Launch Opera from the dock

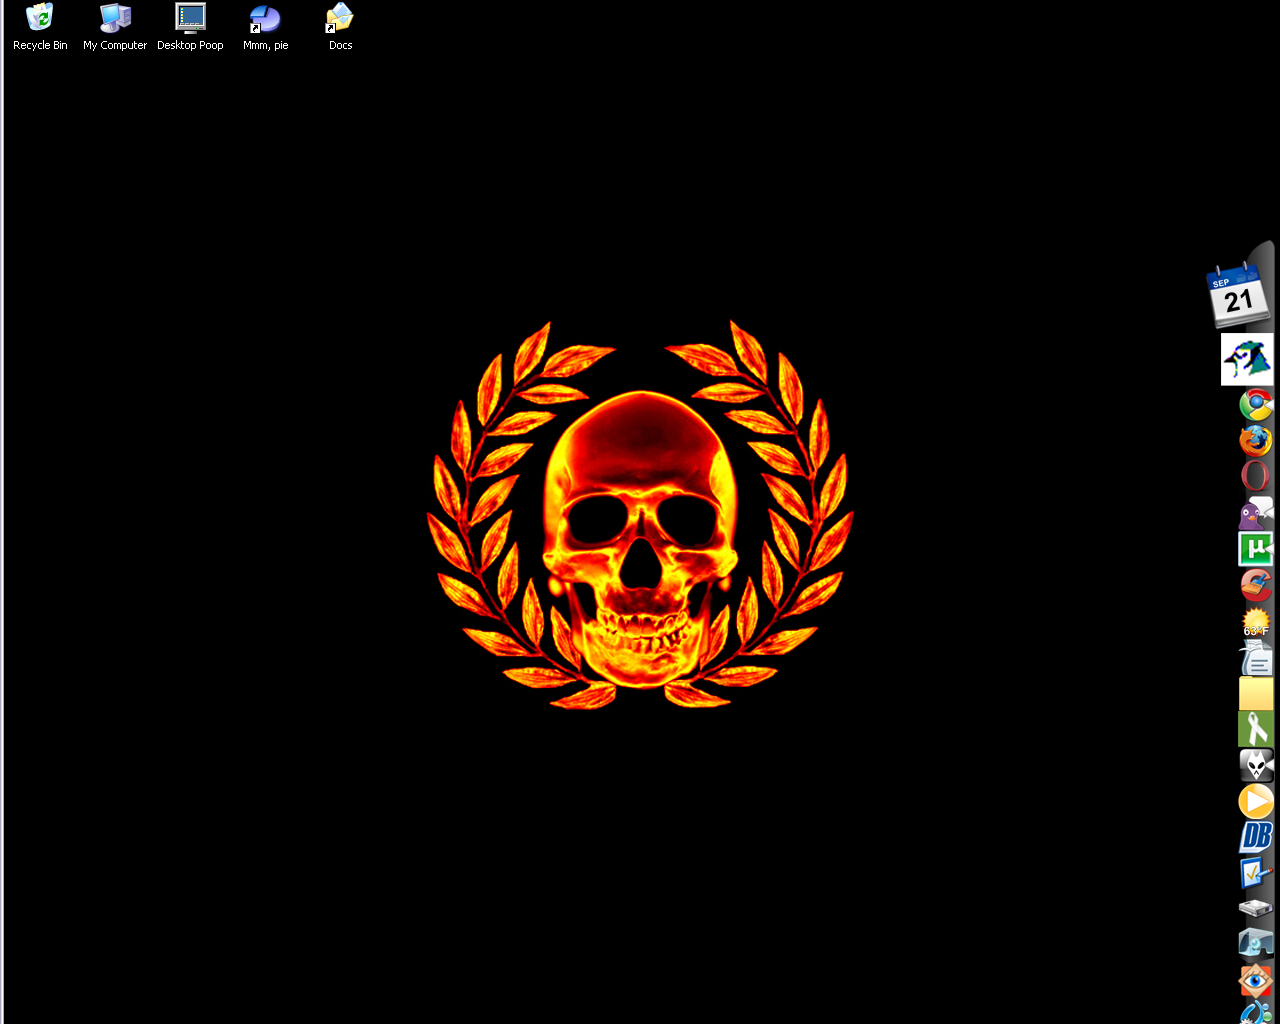(x=1256, y=476)
